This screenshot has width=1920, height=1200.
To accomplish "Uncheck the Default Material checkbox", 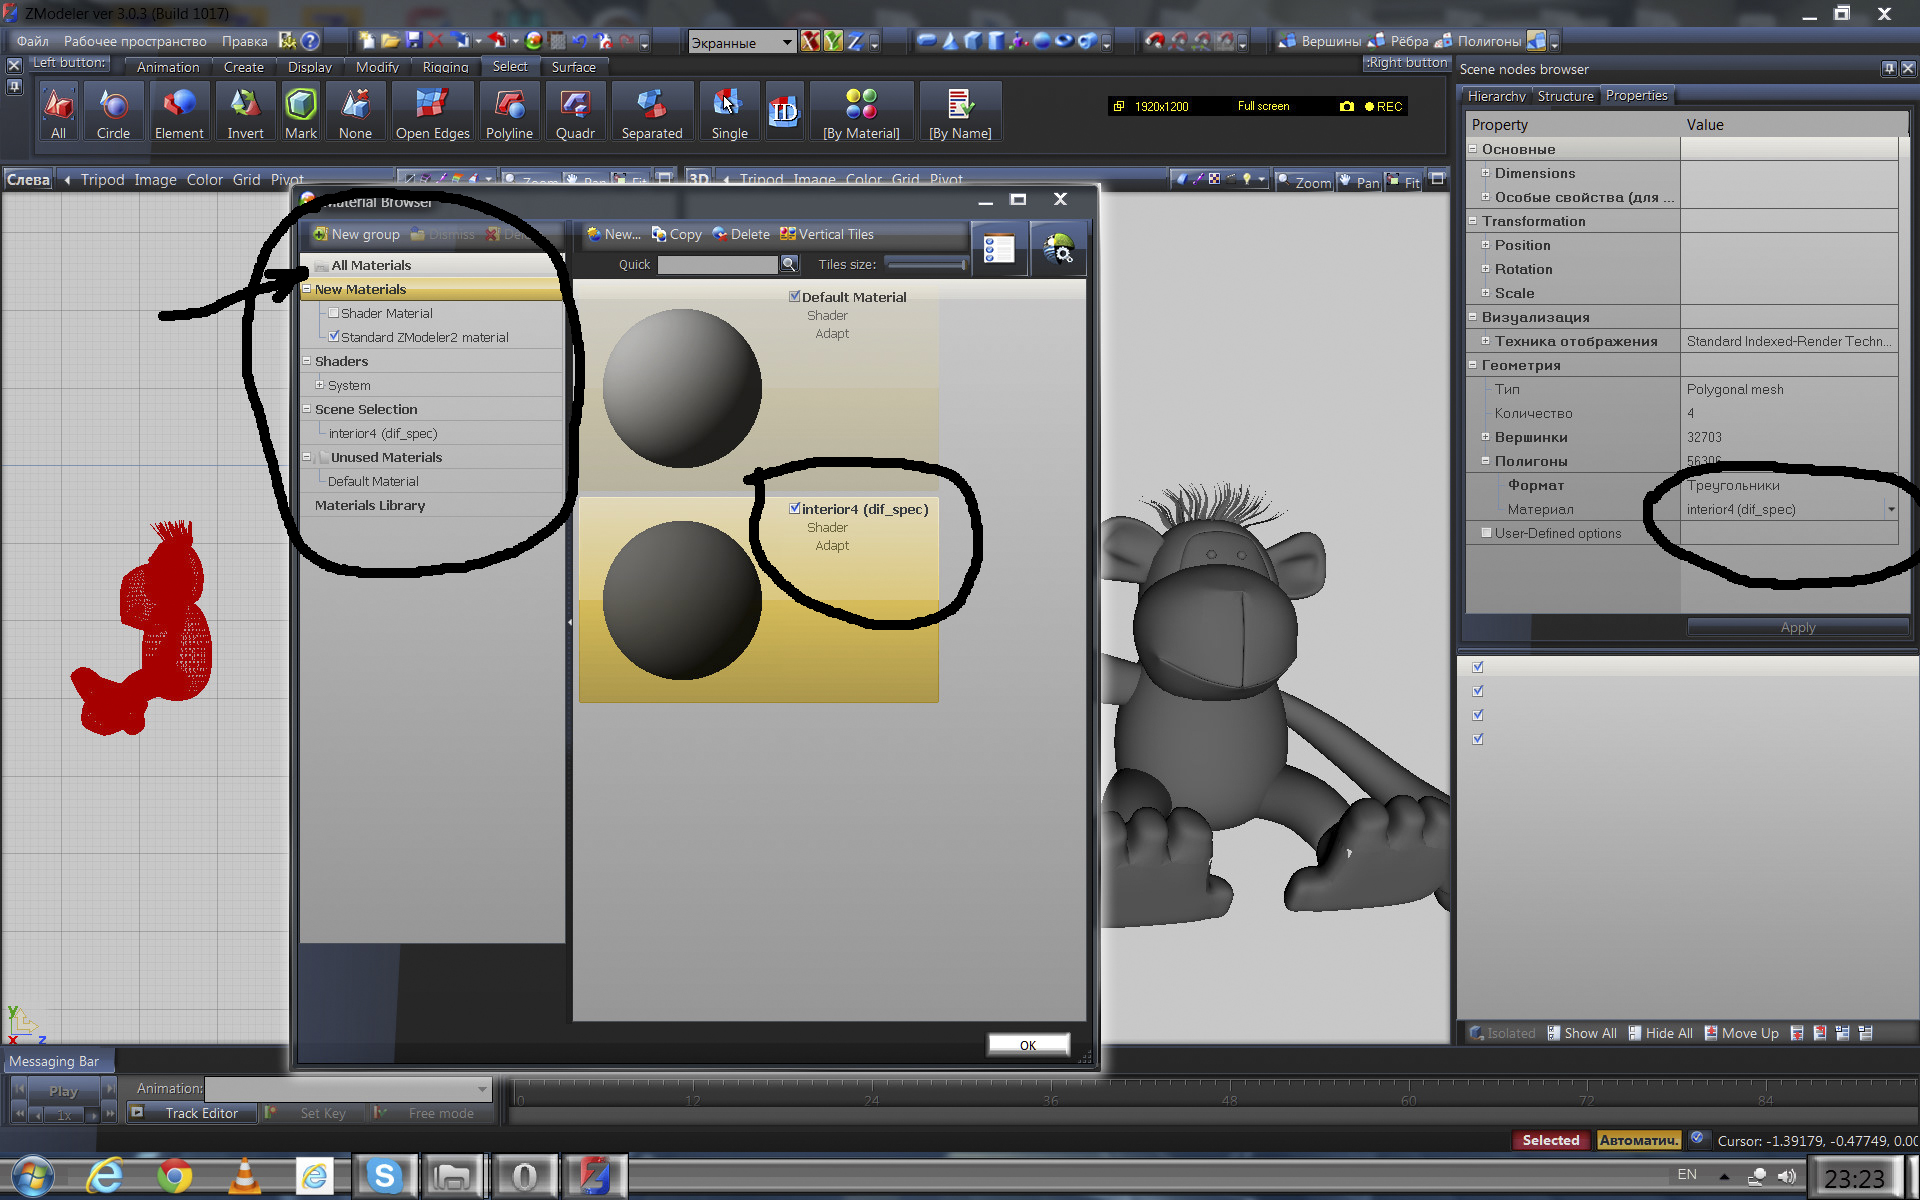I will click(794, 296).
